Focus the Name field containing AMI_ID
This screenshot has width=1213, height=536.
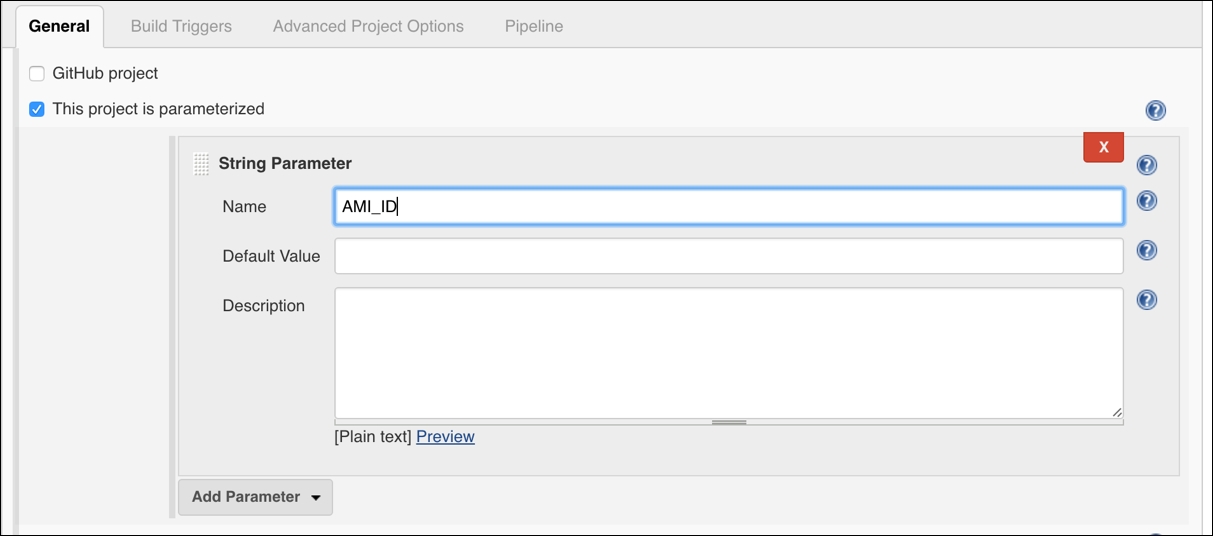729,207
